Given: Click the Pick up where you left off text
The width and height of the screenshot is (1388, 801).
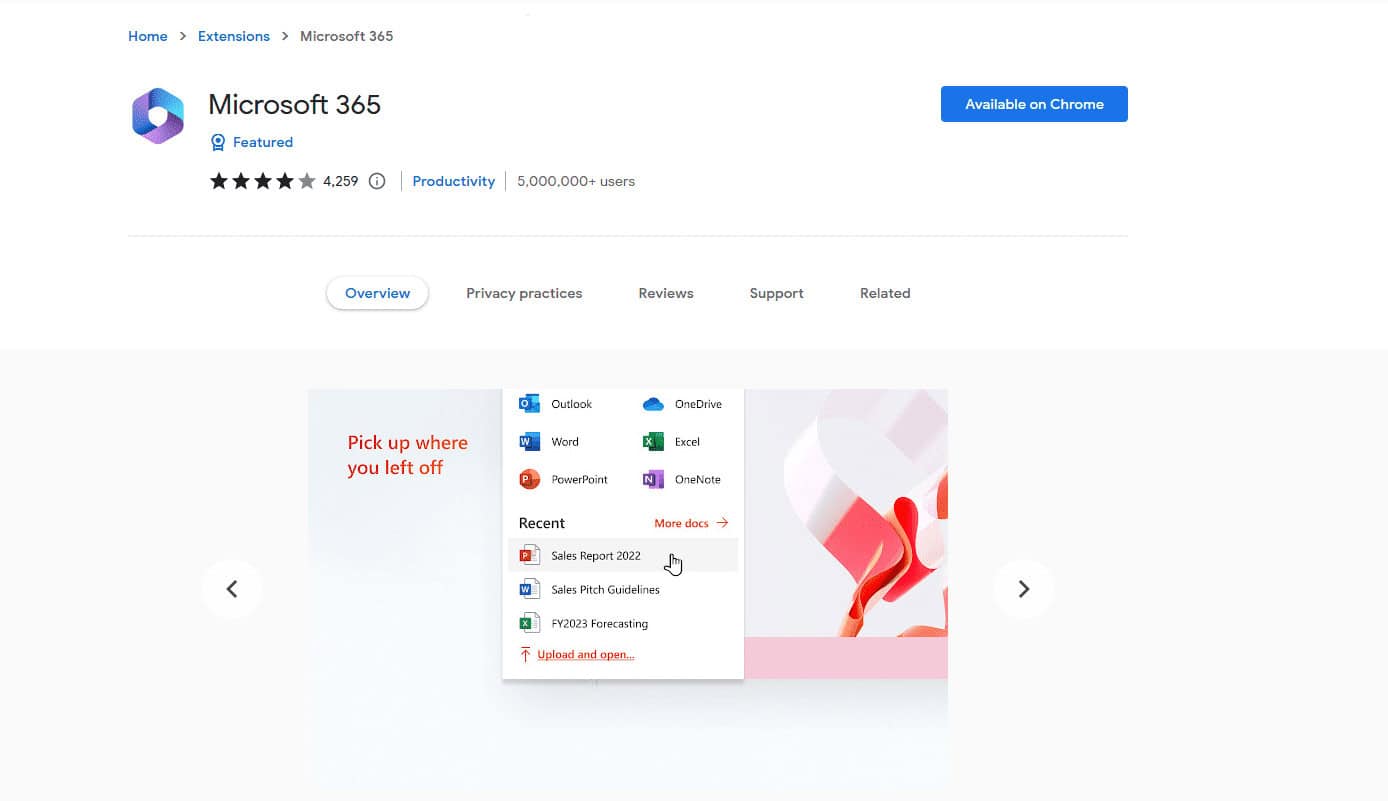Looking at the screenshot, I should point(407,455).
